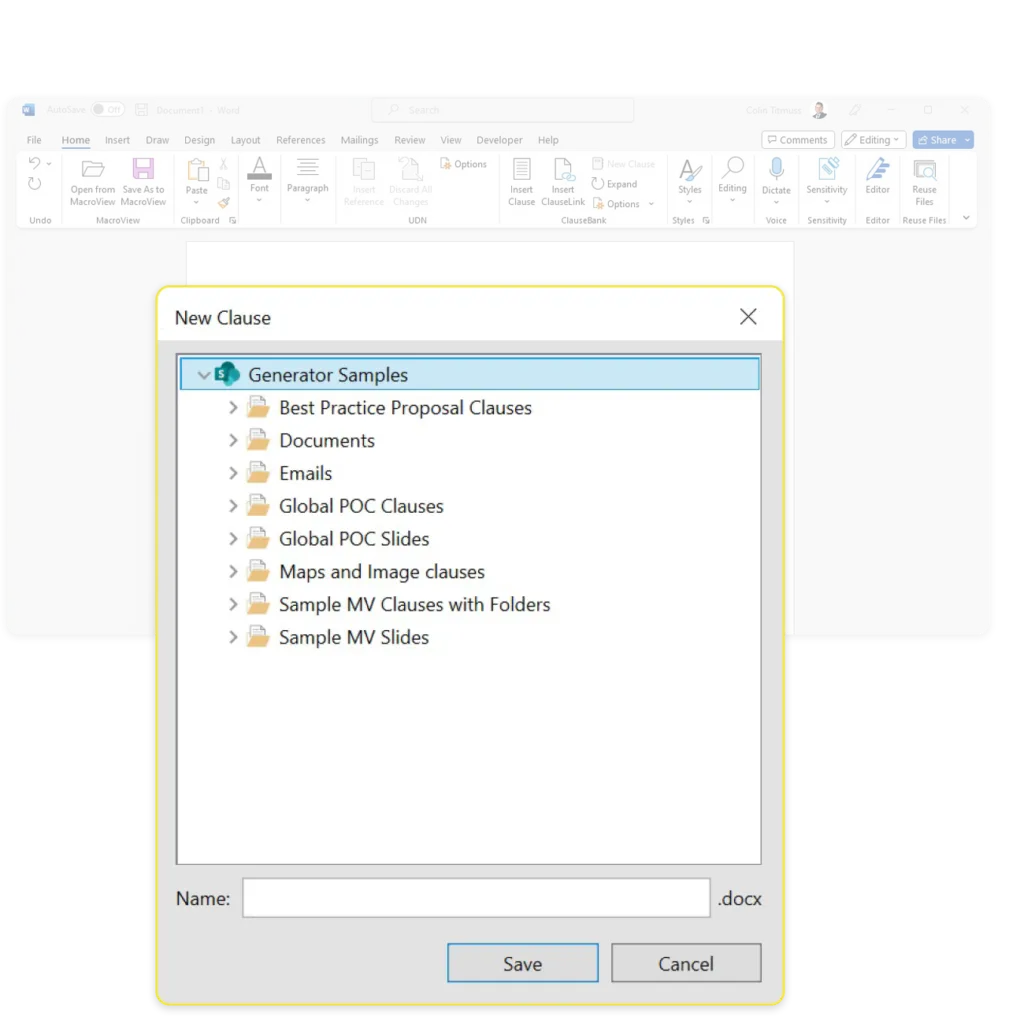Click Save As to MacroView icon

pos(143,169)
